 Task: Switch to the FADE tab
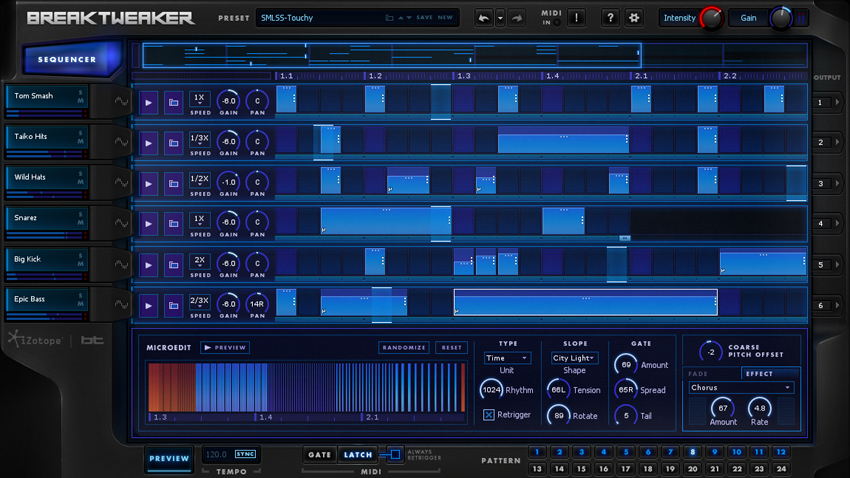coord(698,373)
